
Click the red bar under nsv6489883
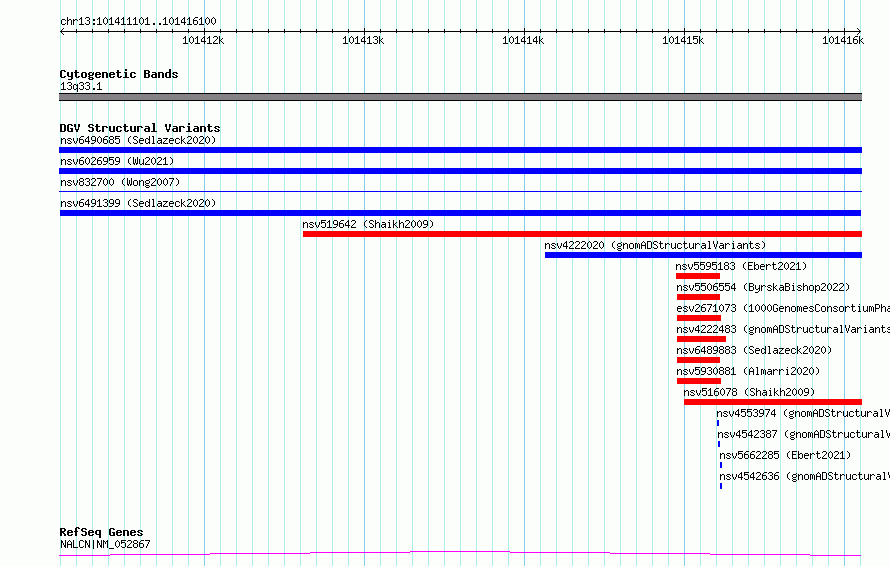pyautogui.click(x=698, y=360)
